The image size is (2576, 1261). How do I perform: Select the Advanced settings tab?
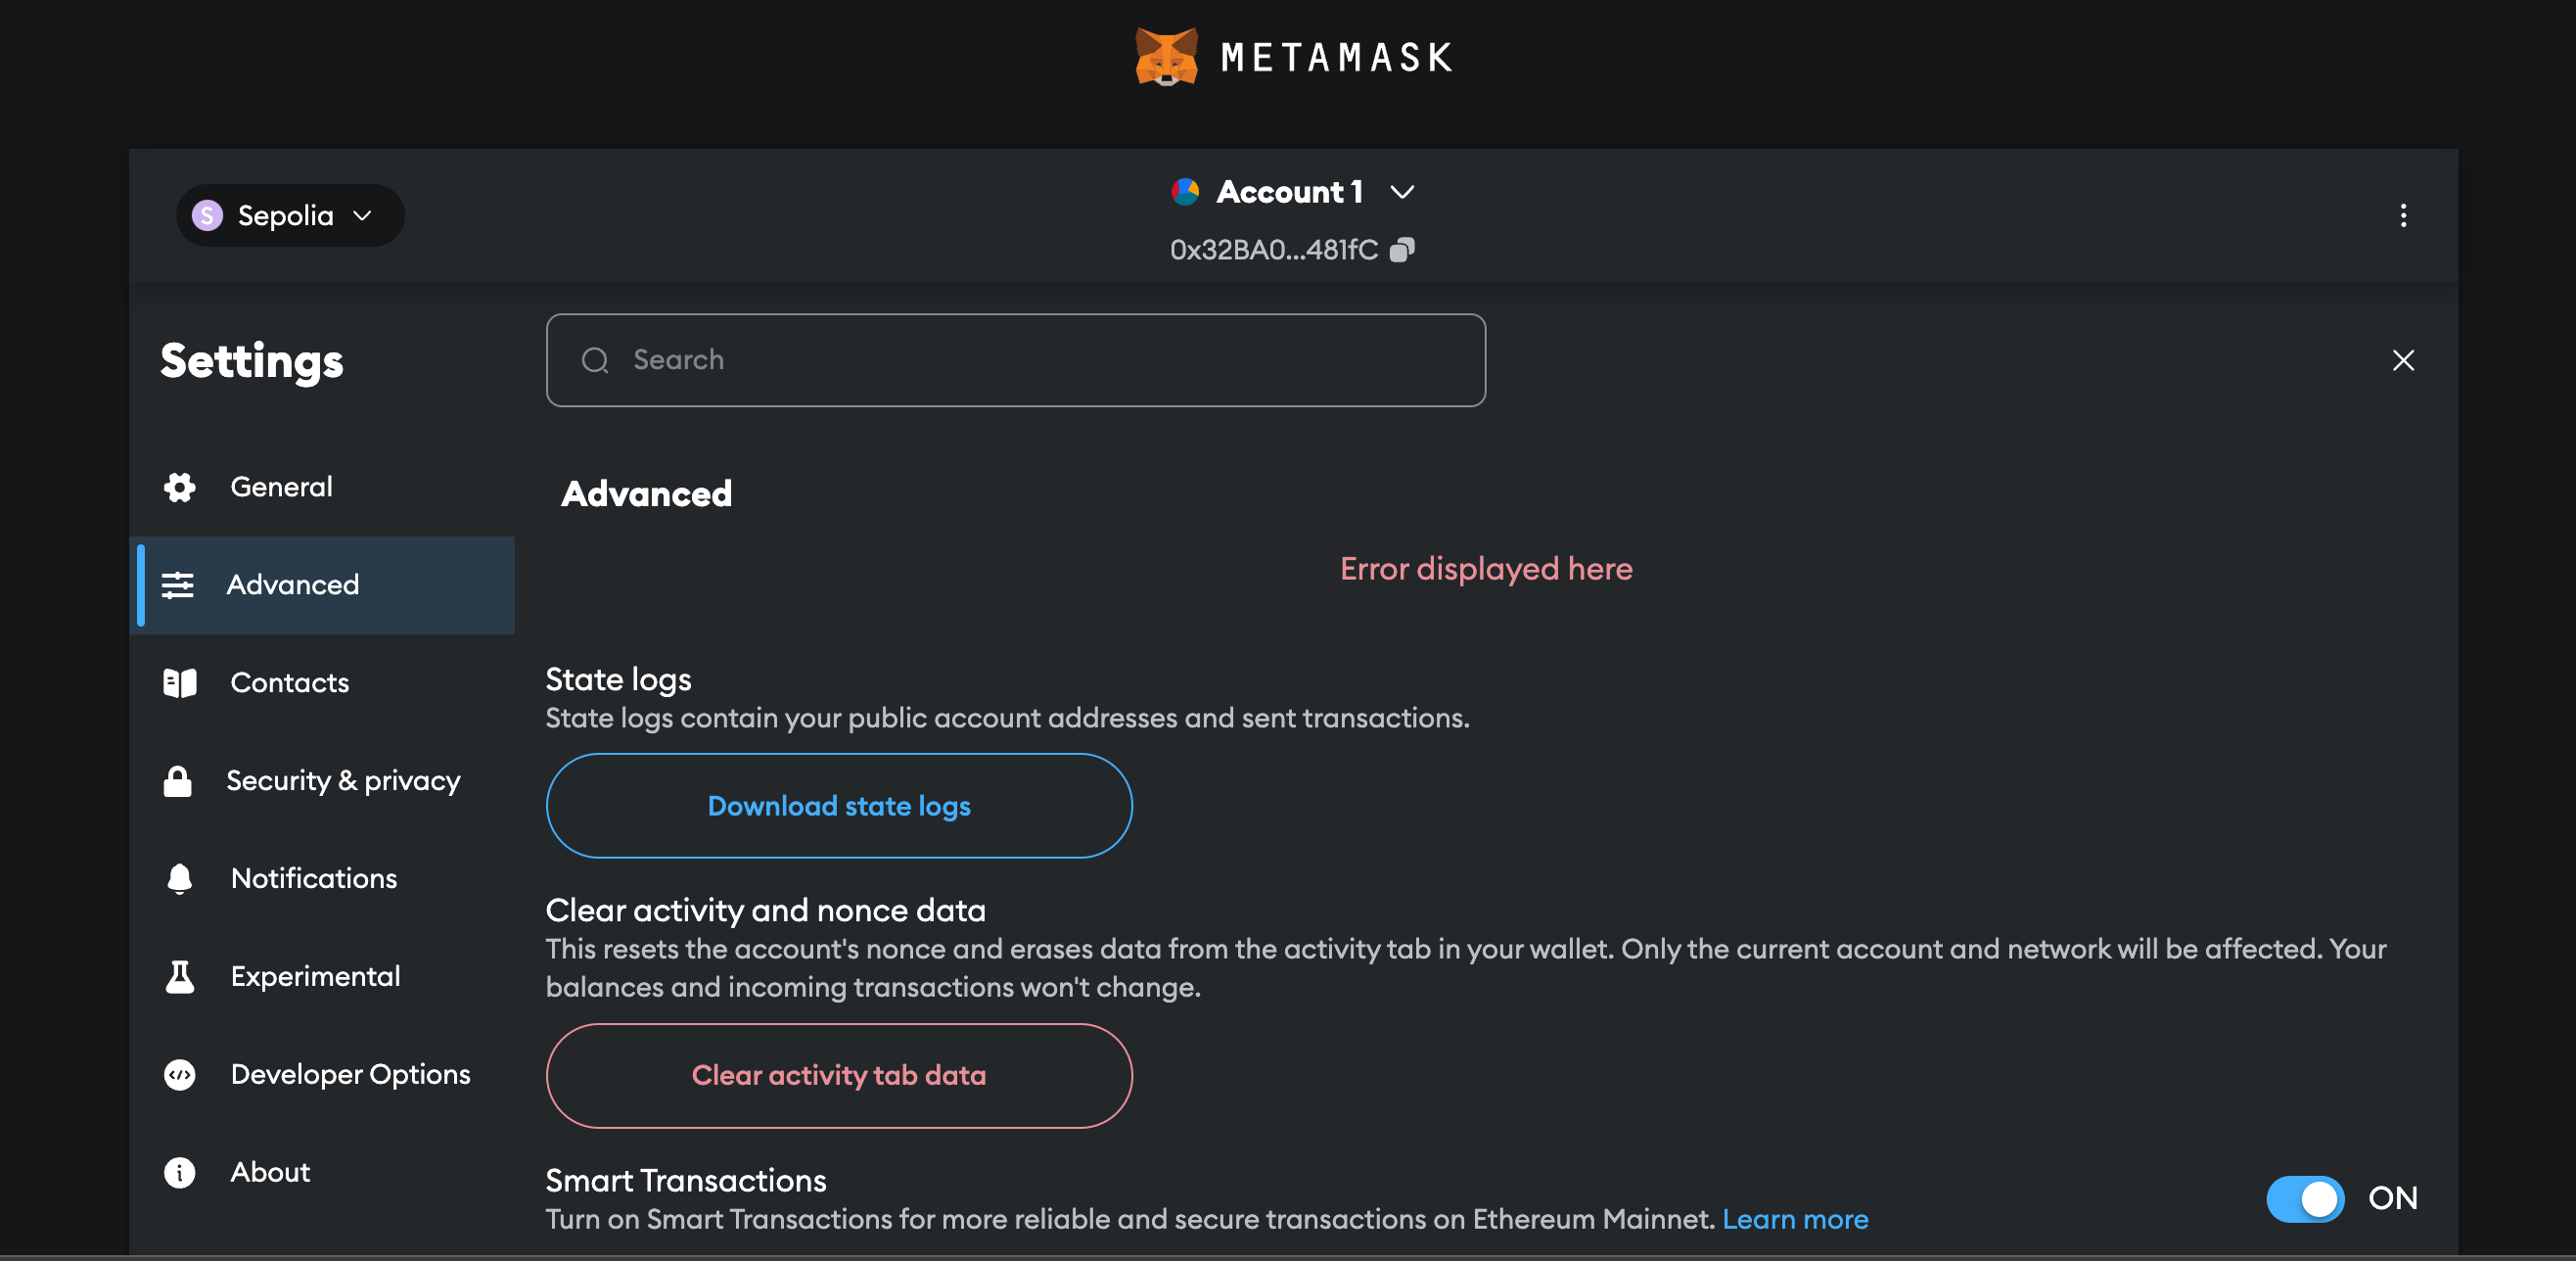[322, 585]
